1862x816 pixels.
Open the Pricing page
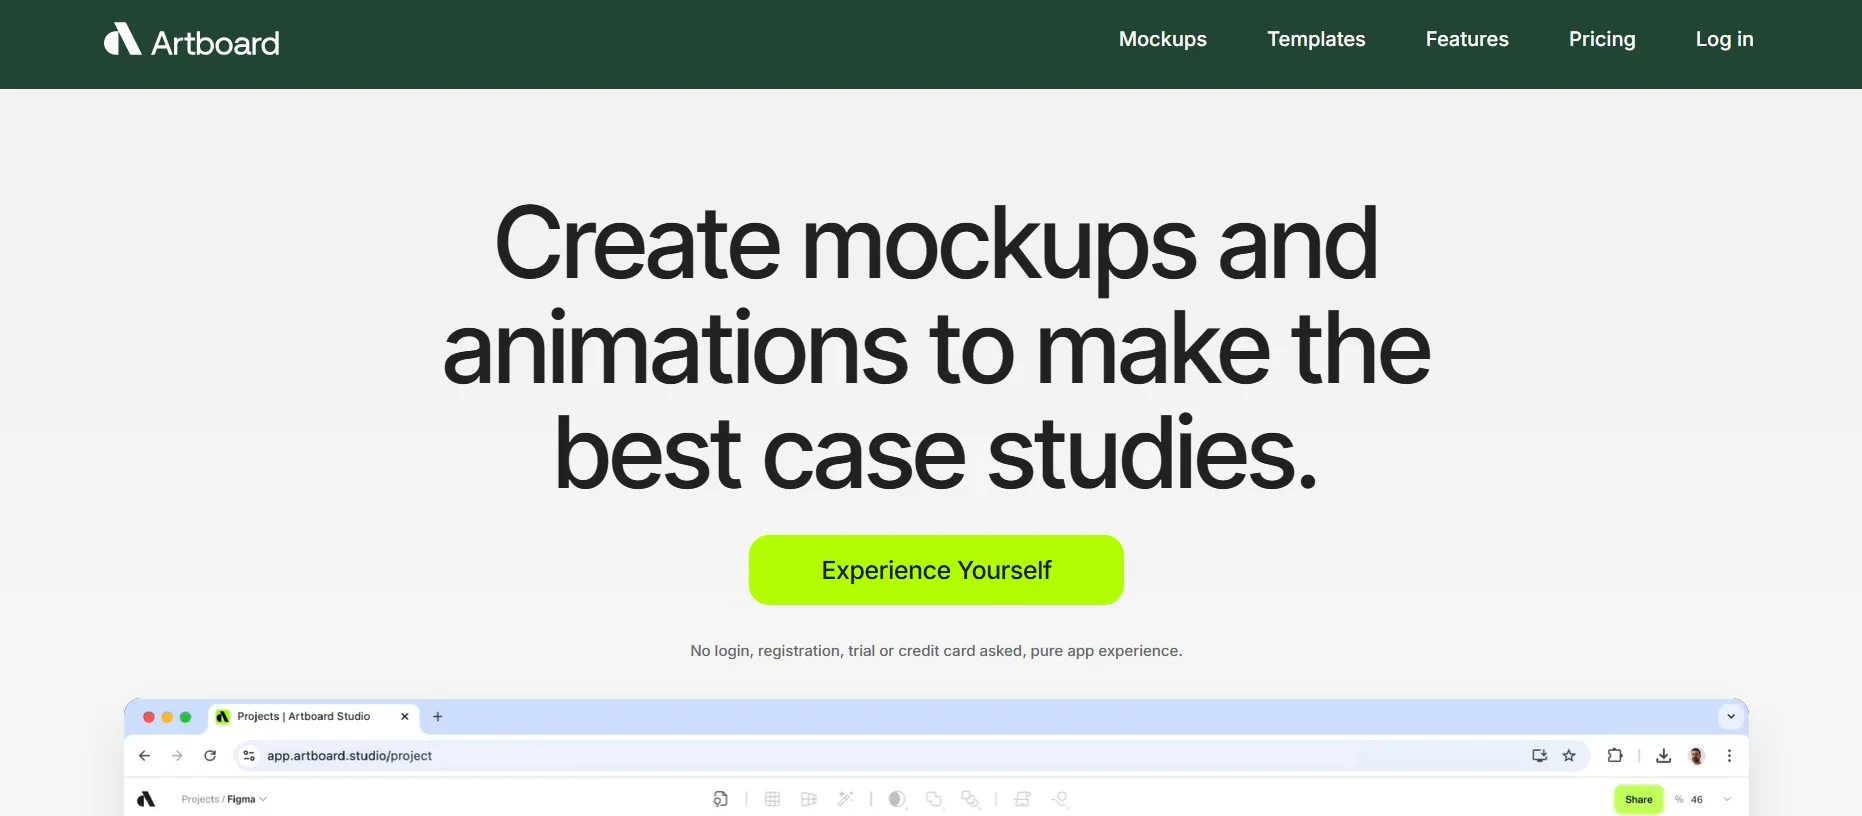(x=1602, y=39)
